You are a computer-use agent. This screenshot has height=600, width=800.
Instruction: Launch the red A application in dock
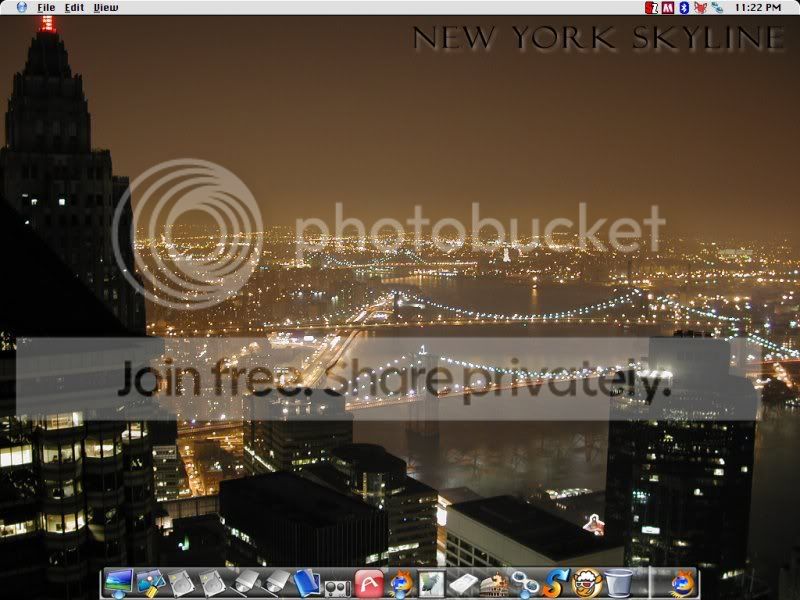pyautogui.click(x=369, y=582)
